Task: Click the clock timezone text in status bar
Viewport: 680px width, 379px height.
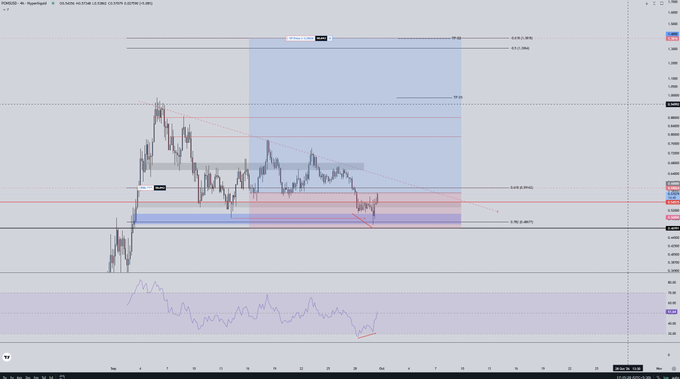Action: tap(634, 377)
